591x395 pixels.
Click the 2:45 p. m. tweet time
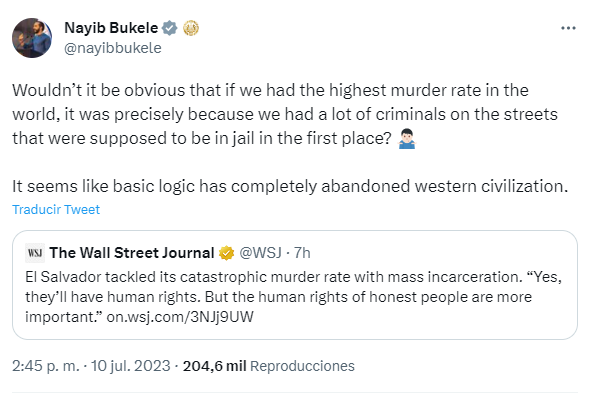[x=46, y=366]
